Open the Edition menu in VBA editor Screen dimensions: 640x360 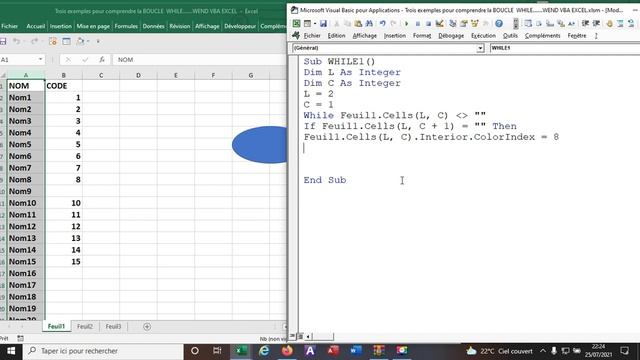(336, 36)
